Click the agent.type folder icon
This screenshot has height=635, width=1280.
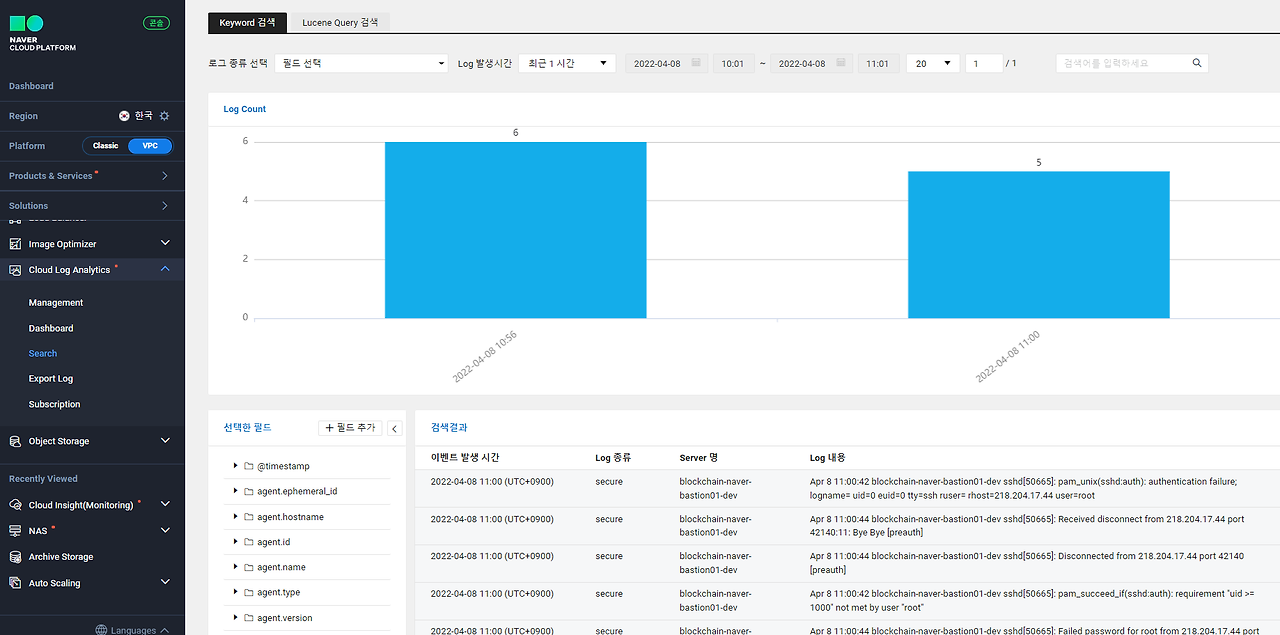pos(249,593)
